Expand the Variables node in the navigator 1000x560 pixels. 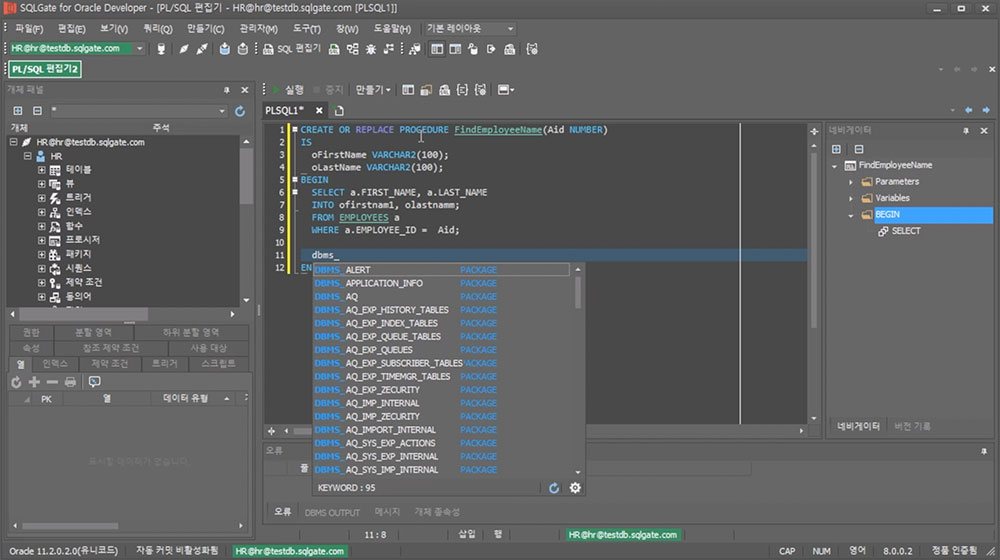click(851, 198)
